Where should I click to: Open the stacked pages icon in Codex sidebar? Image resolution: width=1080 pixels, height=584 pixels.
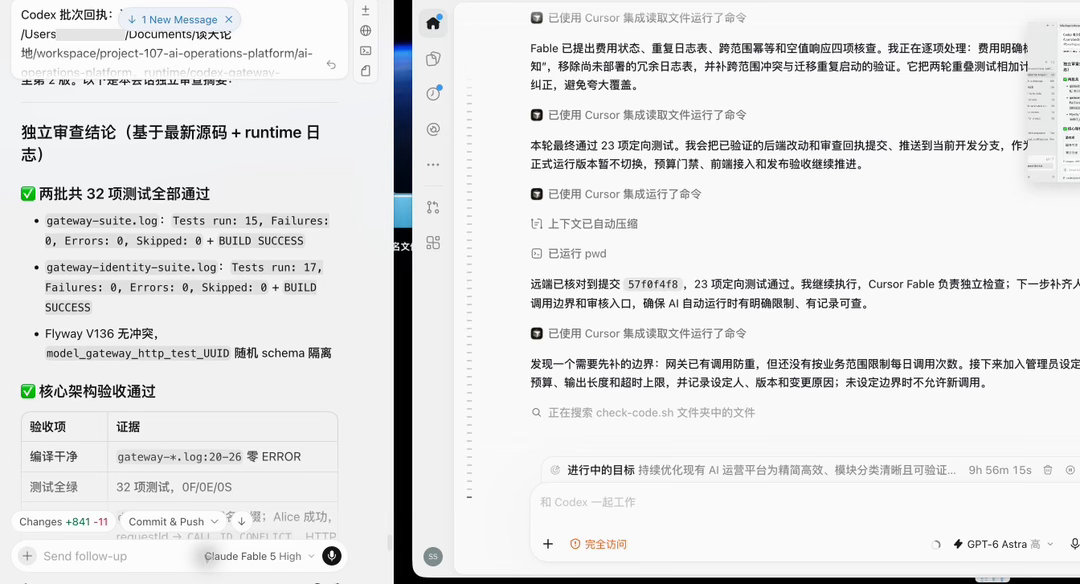[433, 59]
